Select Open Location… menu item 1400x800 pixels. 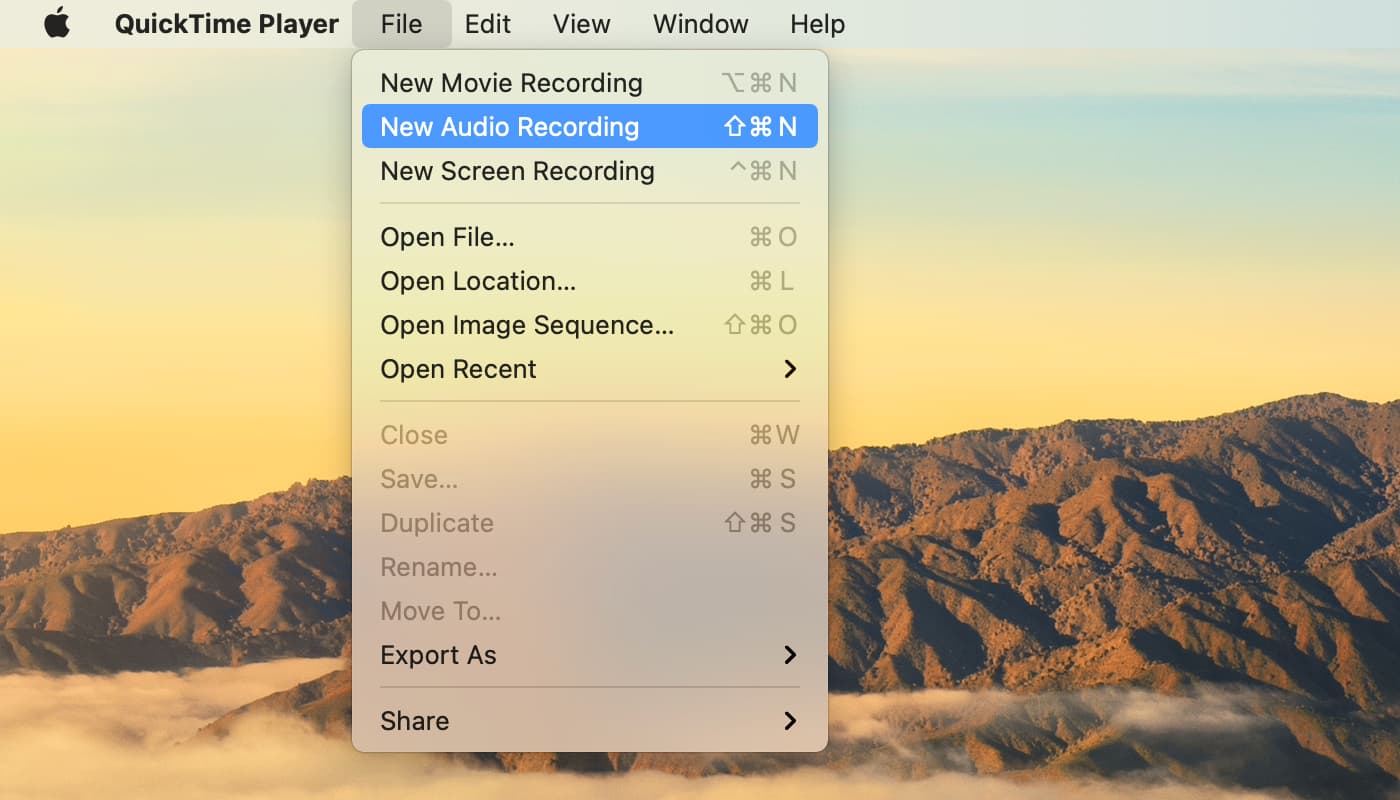click(590, 281)
